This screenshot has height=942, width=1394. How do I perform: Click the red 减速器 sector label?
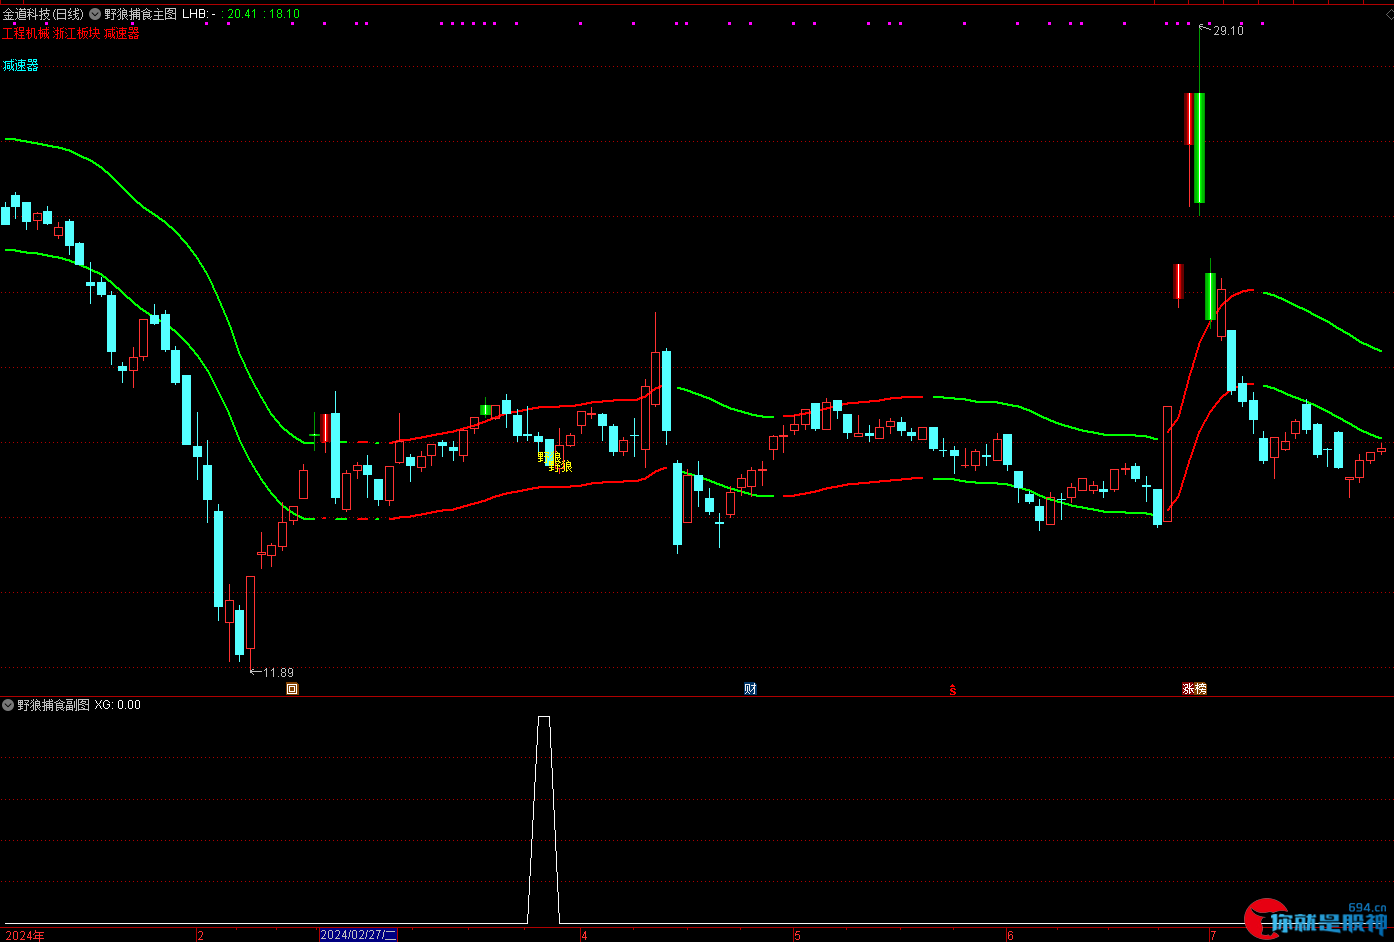coord(121,33)
